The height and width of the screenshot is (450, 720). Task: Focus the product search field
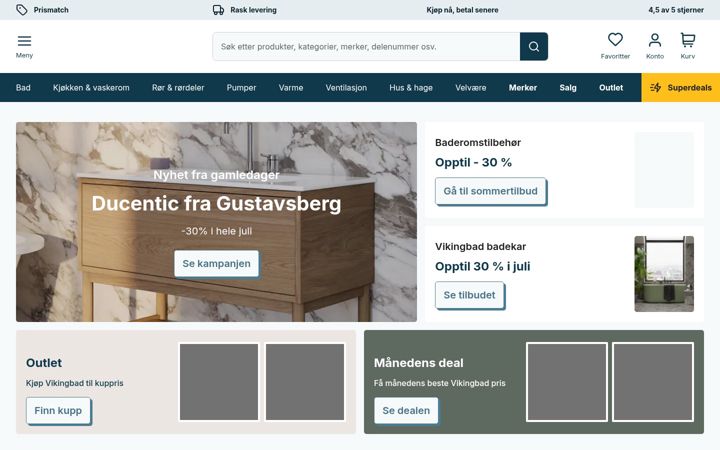click(x=366, y=46)
